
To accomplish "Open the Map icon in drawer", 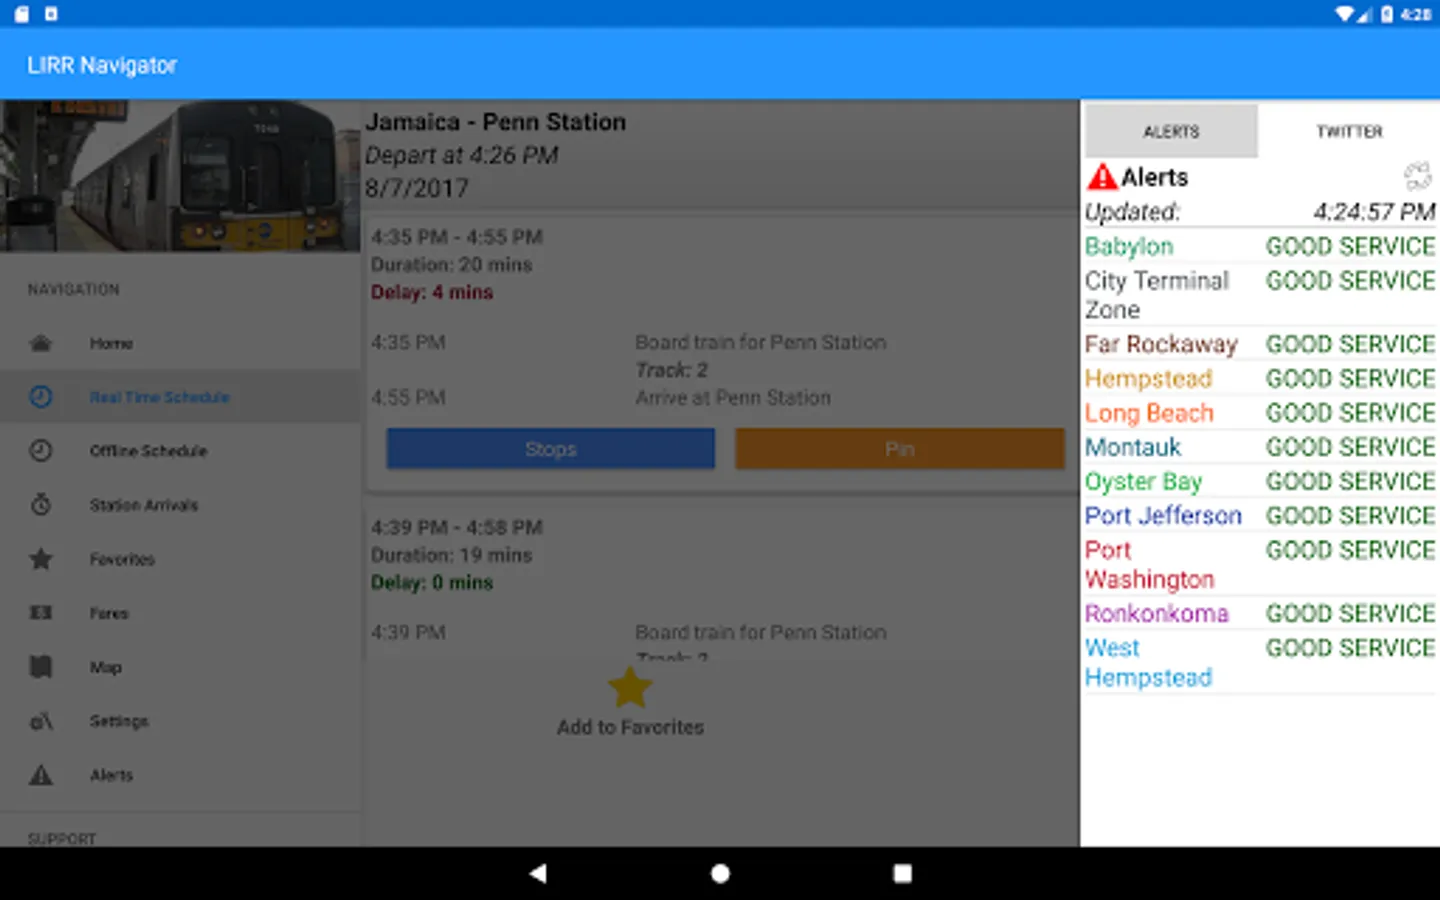I will 41,667.
